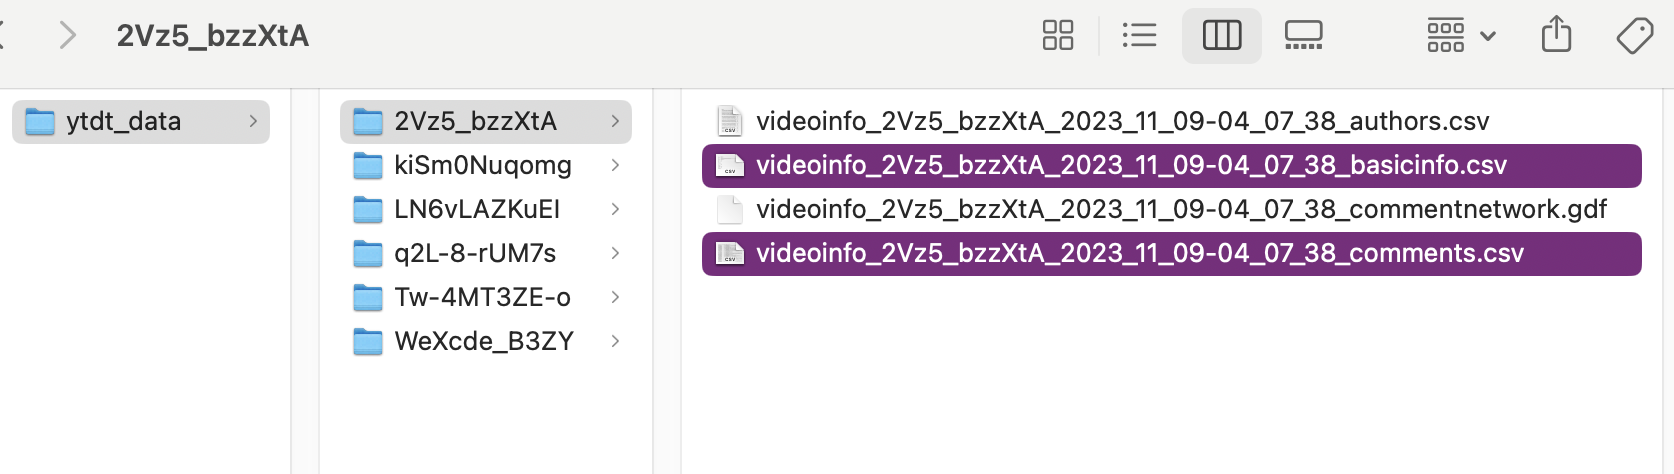Click the WeXcde_B3ZY folder icon
The height and width of the screenshot is (474, 1674).
pyautogui.click(x=368, y=342)
